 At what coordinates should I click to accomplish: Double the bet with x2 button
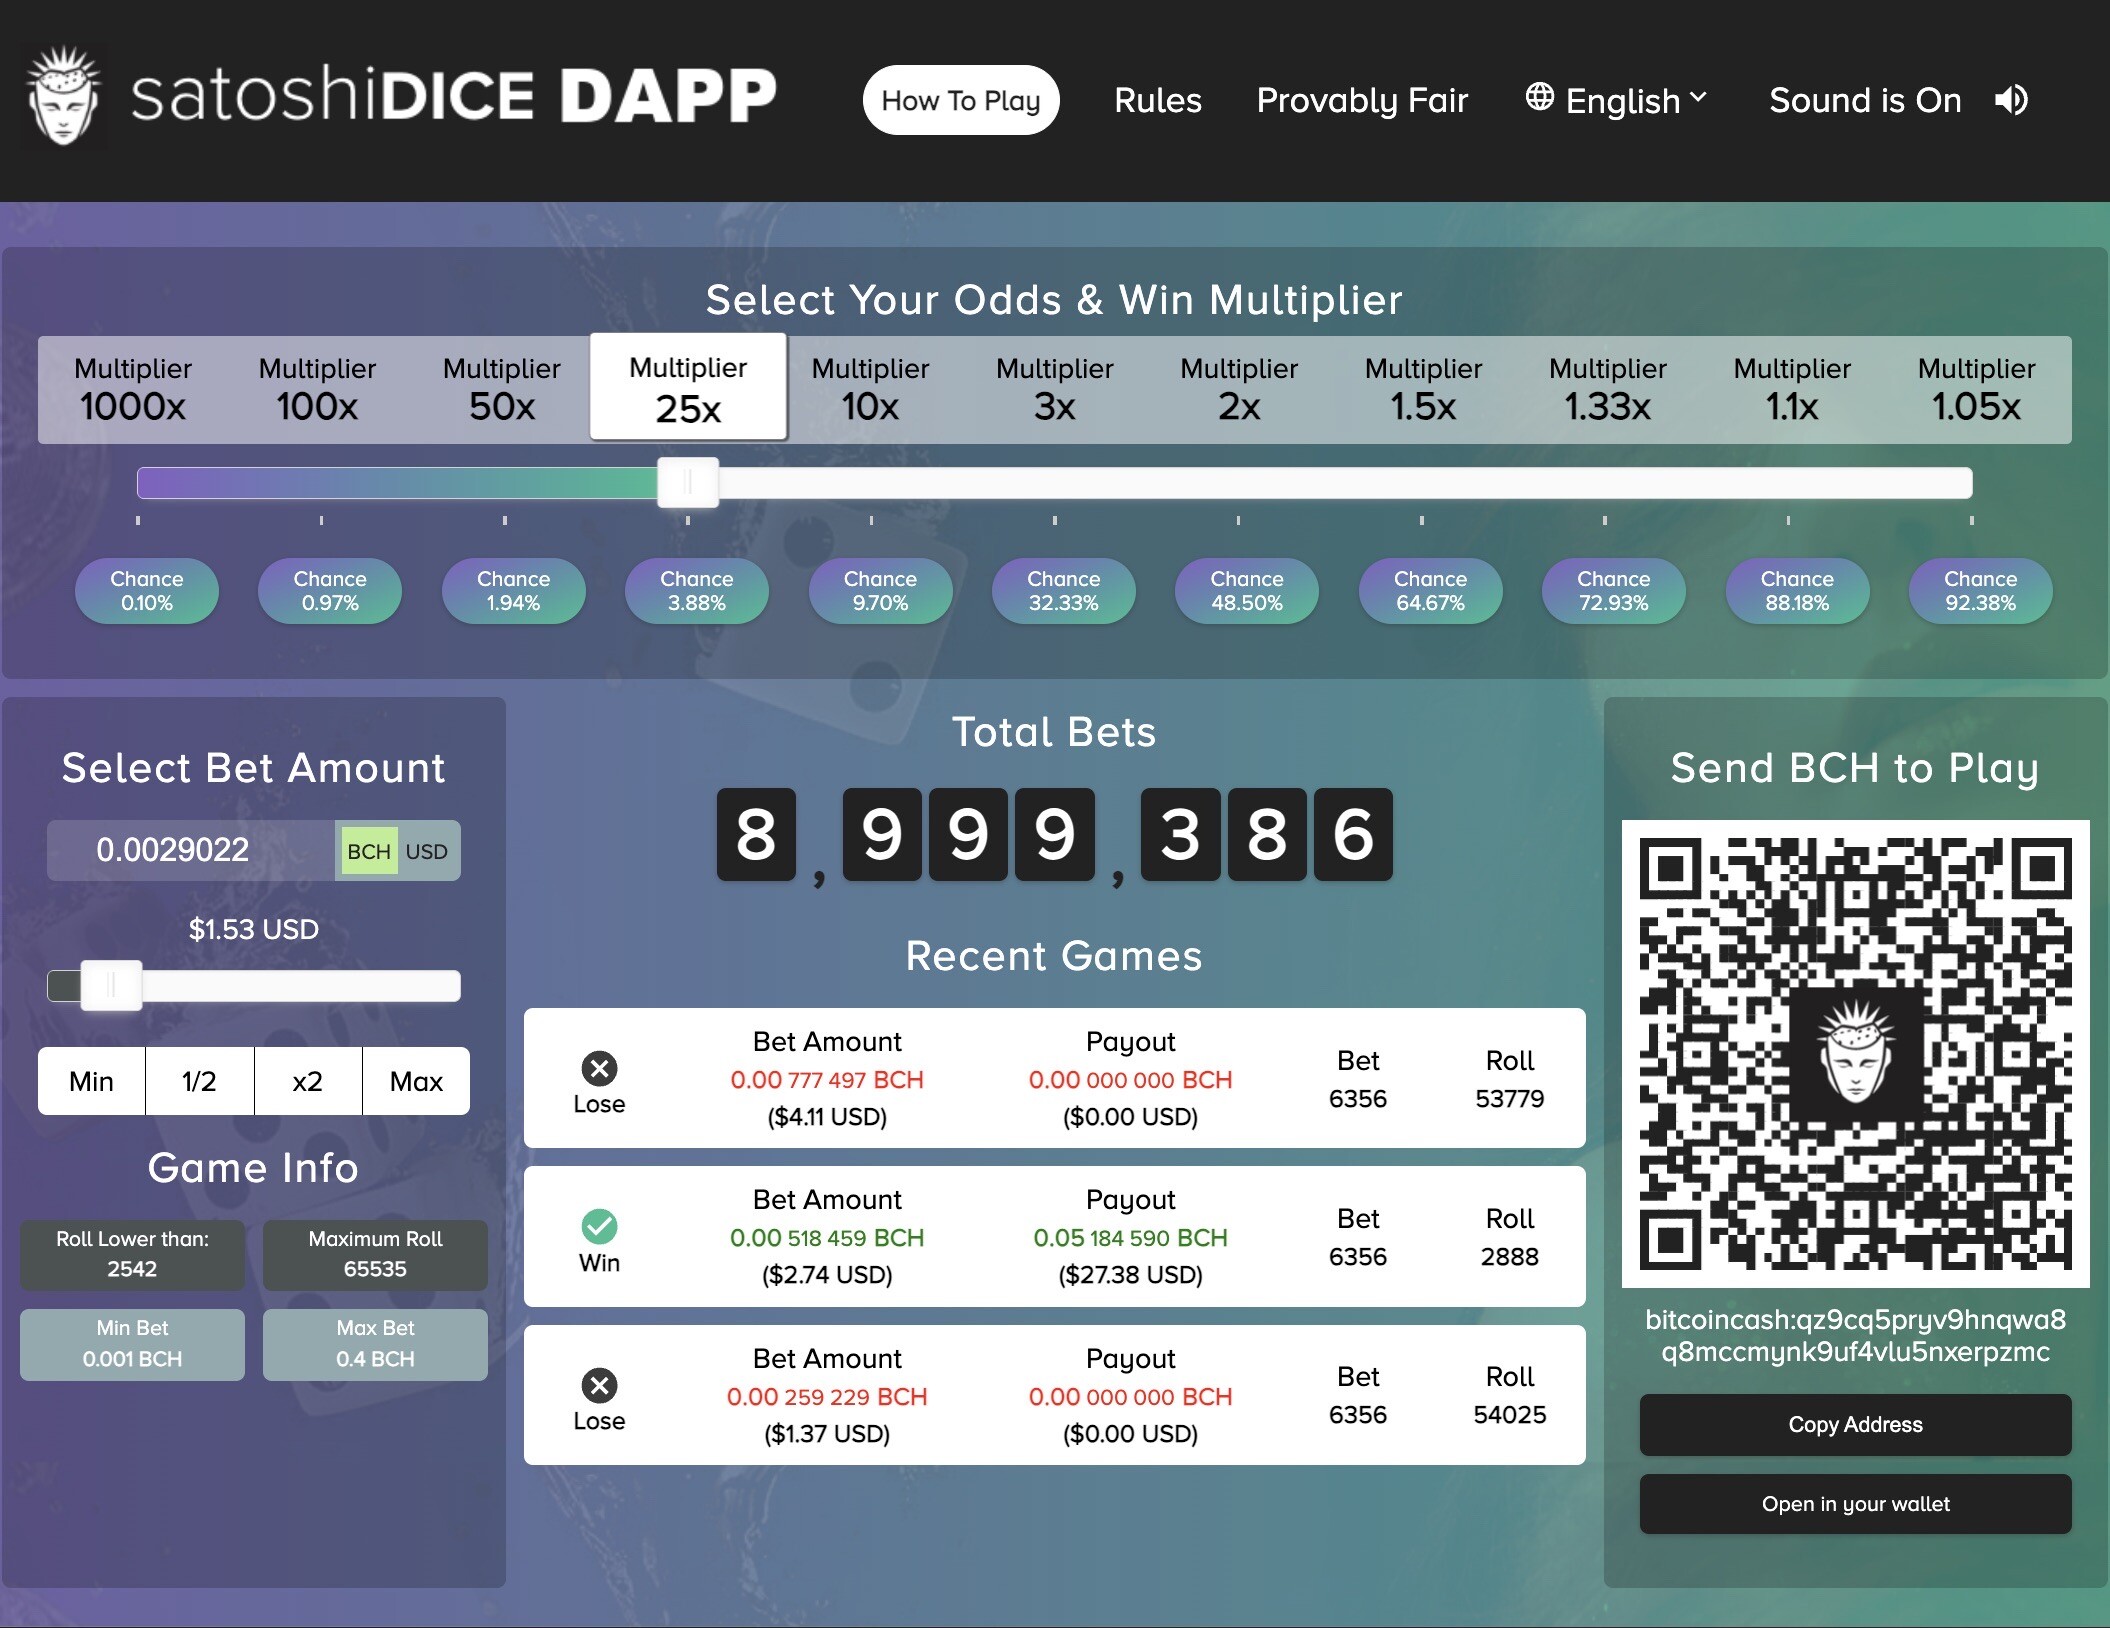(308, 1081)
